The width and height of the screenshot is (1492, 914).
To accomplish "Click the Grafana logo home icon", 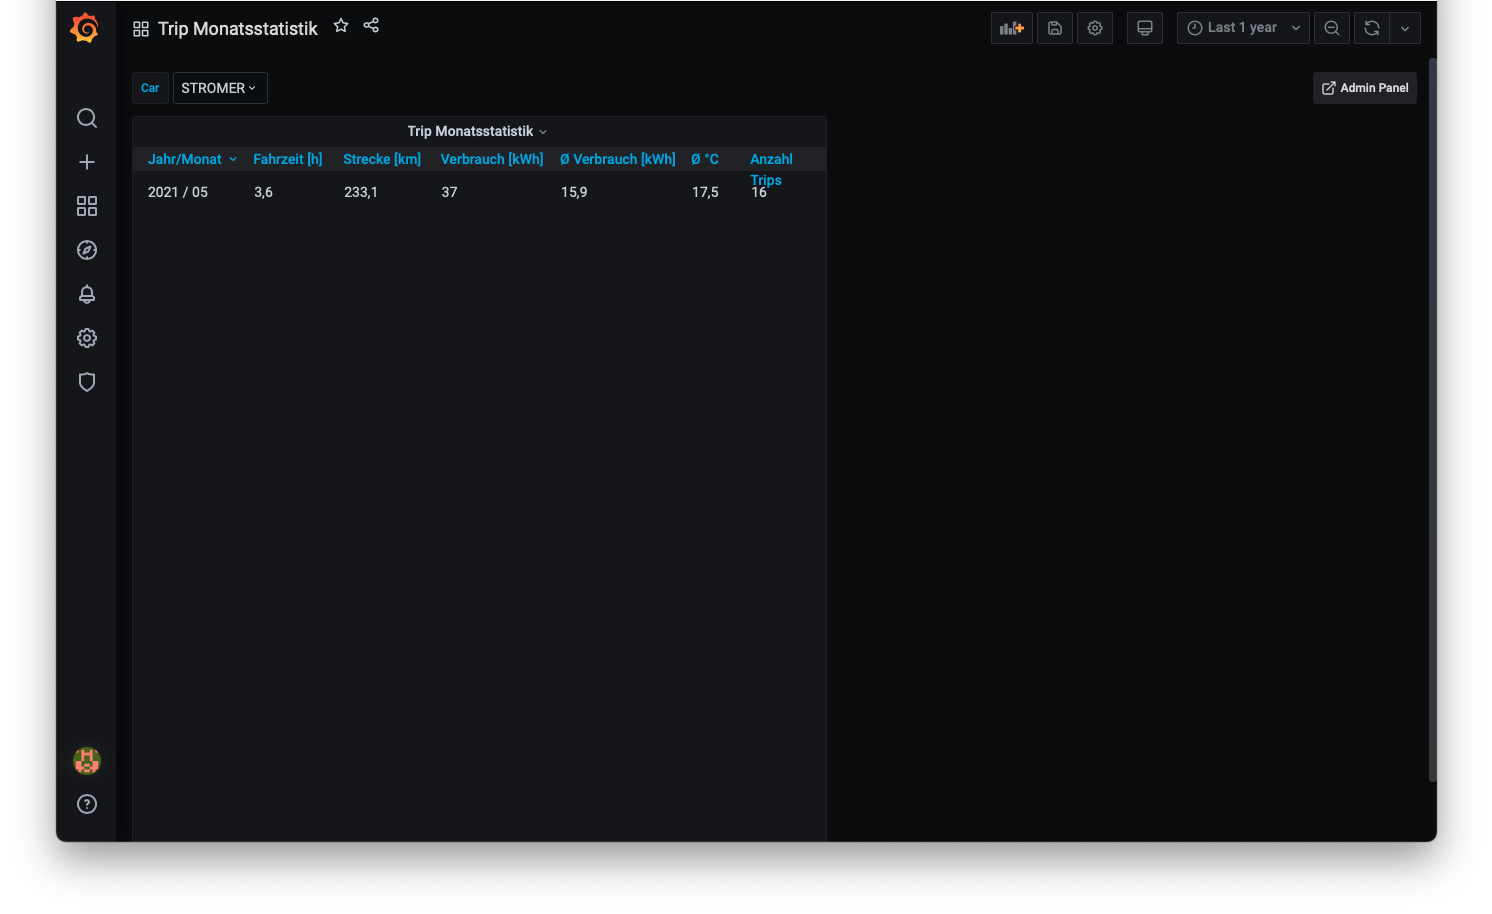I will click(x=85, y=28).
